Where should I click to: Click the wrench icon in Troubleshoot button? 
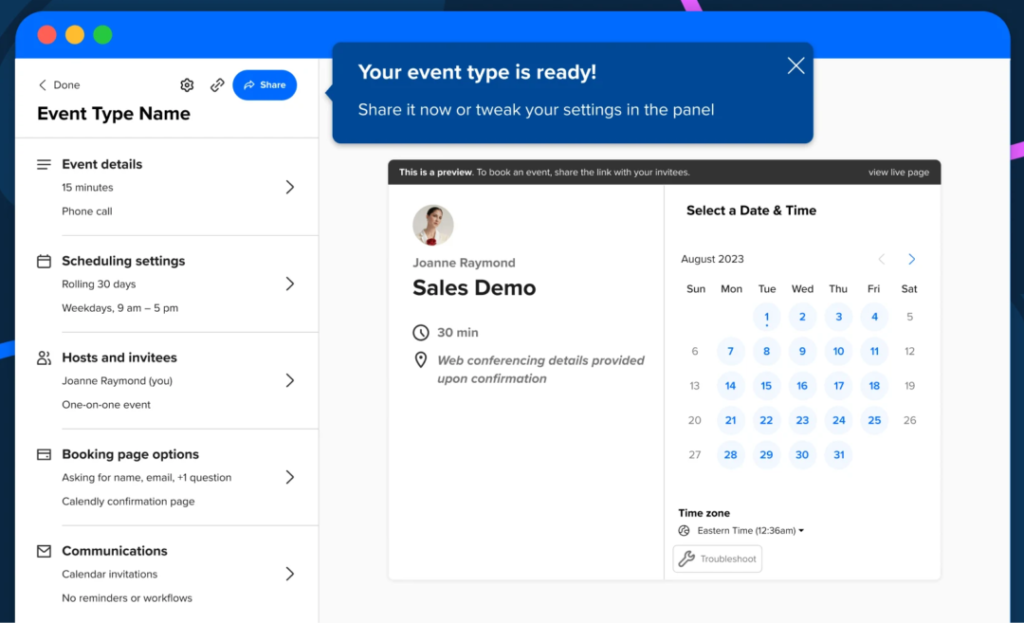coord(686,559)
